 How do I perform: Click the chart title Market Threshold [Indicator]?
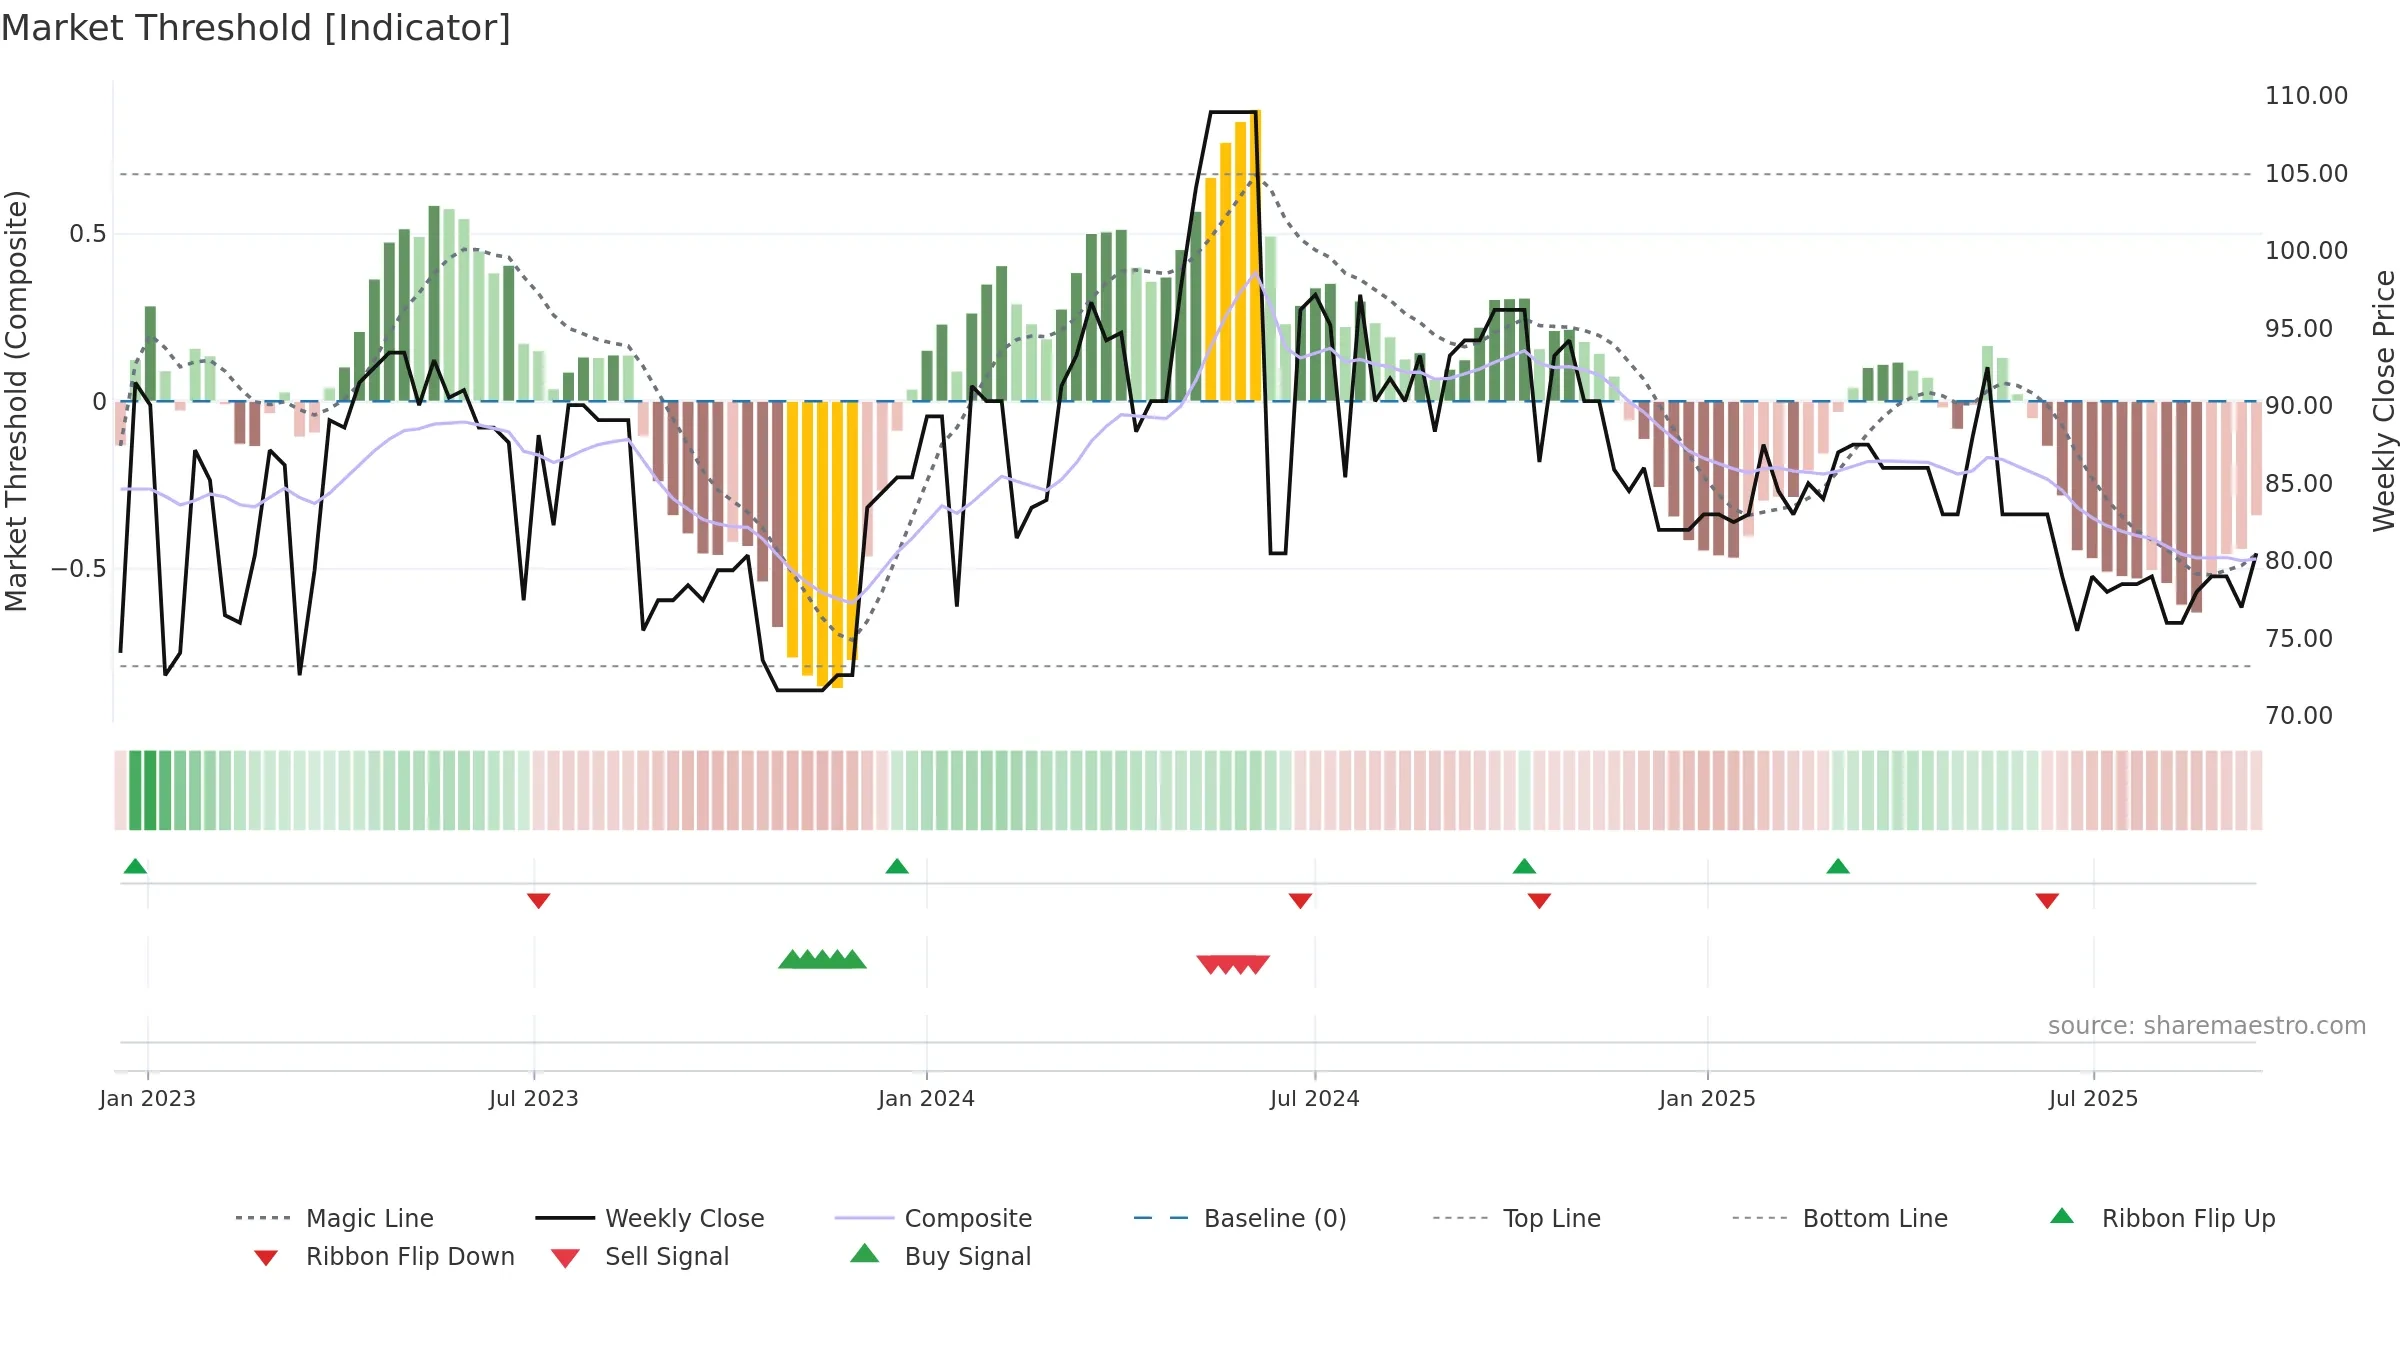tap(256, 28)
